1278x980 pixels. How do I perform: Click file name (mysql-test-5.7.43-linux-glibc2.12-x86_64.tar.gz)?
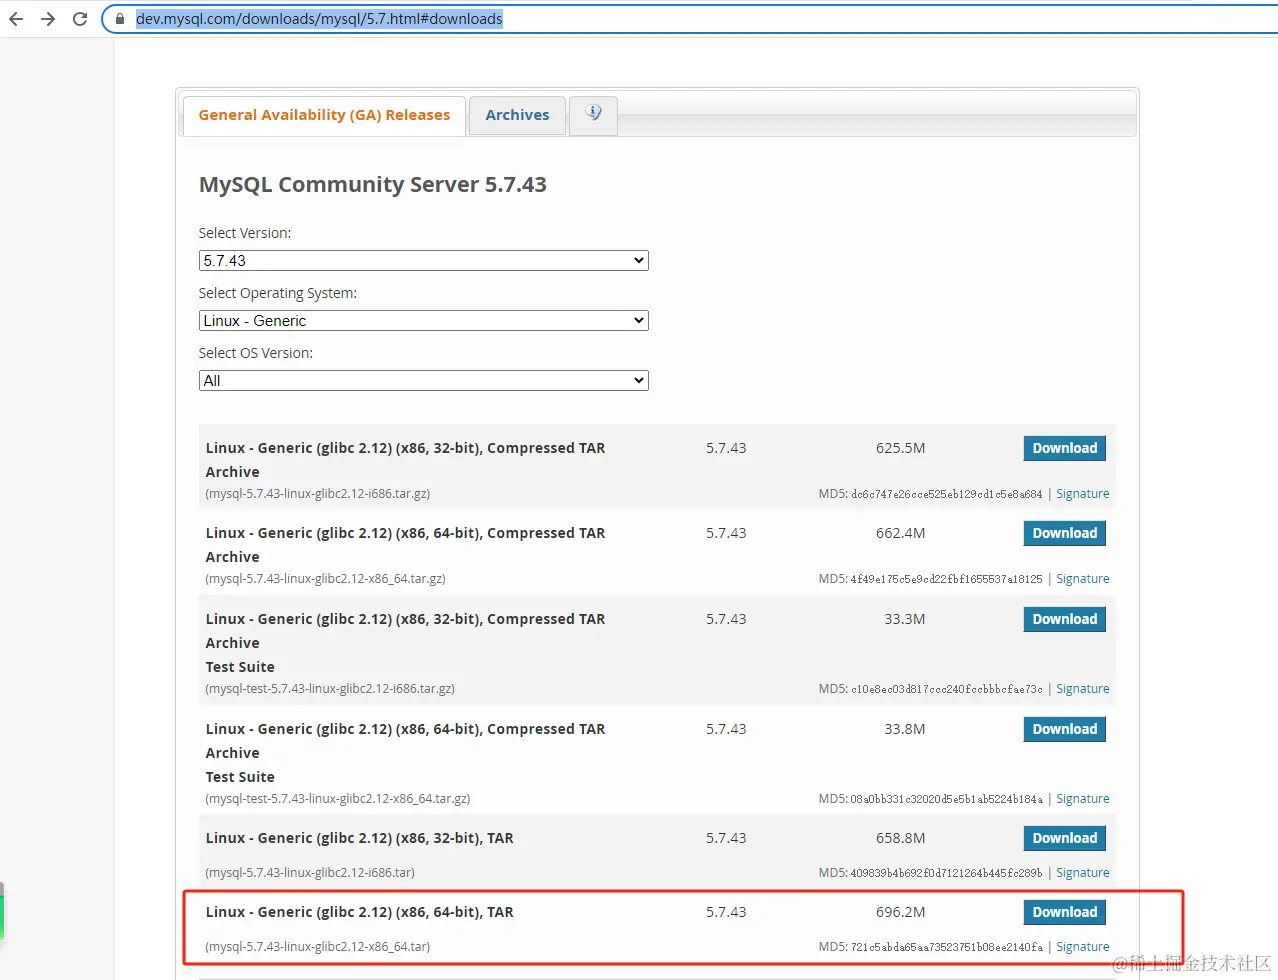point(338,799)
